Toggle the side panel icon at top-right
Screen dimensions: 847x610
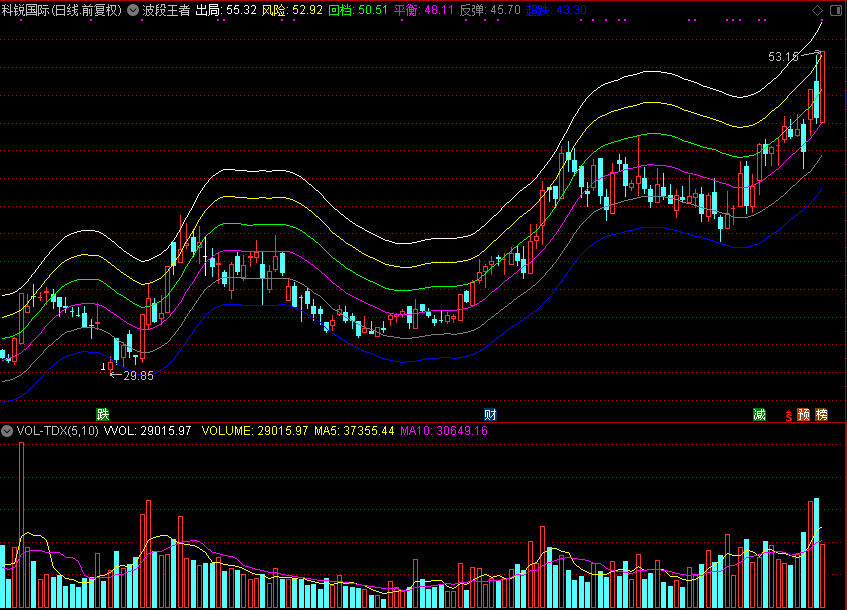[x=836, y=10]
